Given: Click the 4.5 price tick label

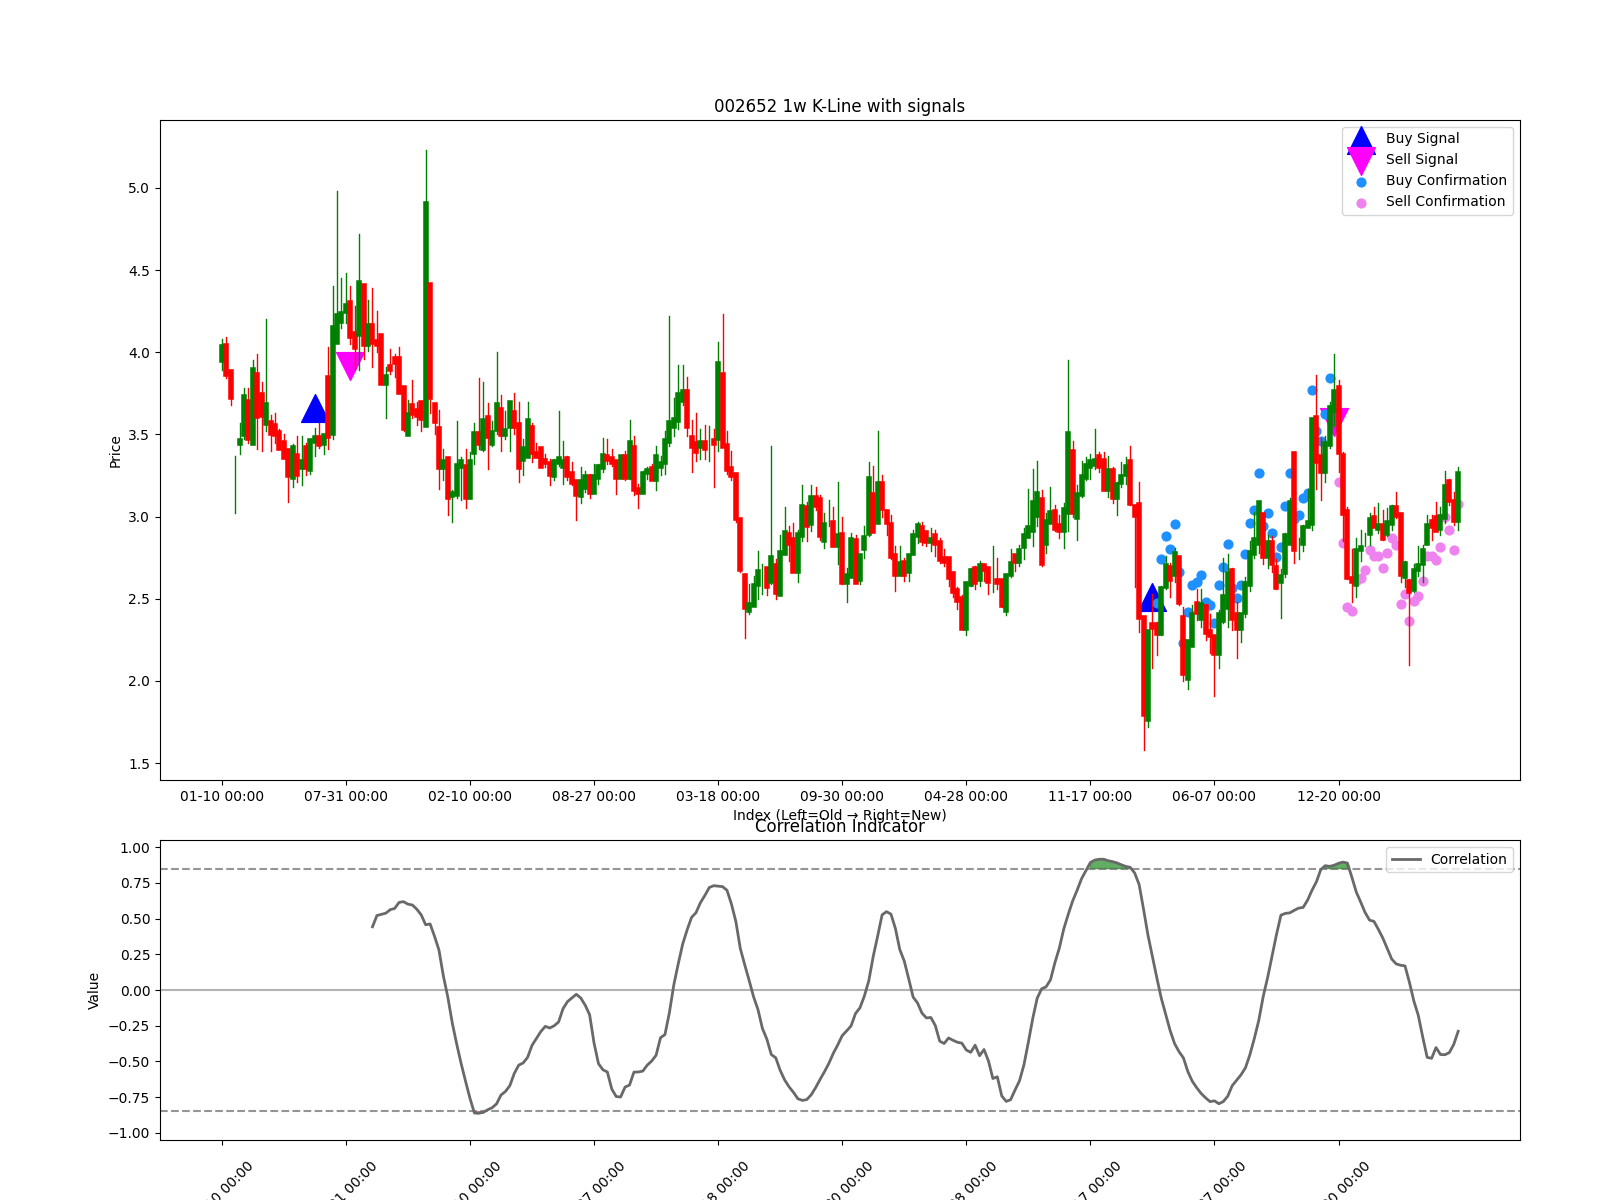Looking at the screenshot, I should click(x=139, y=270).
